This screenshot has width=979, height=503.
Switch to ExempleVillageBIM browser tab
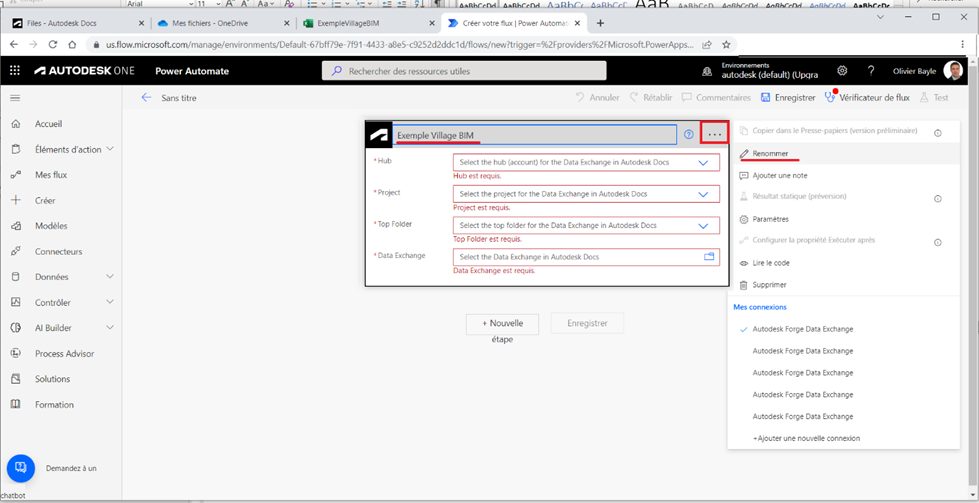coord(367,23)
